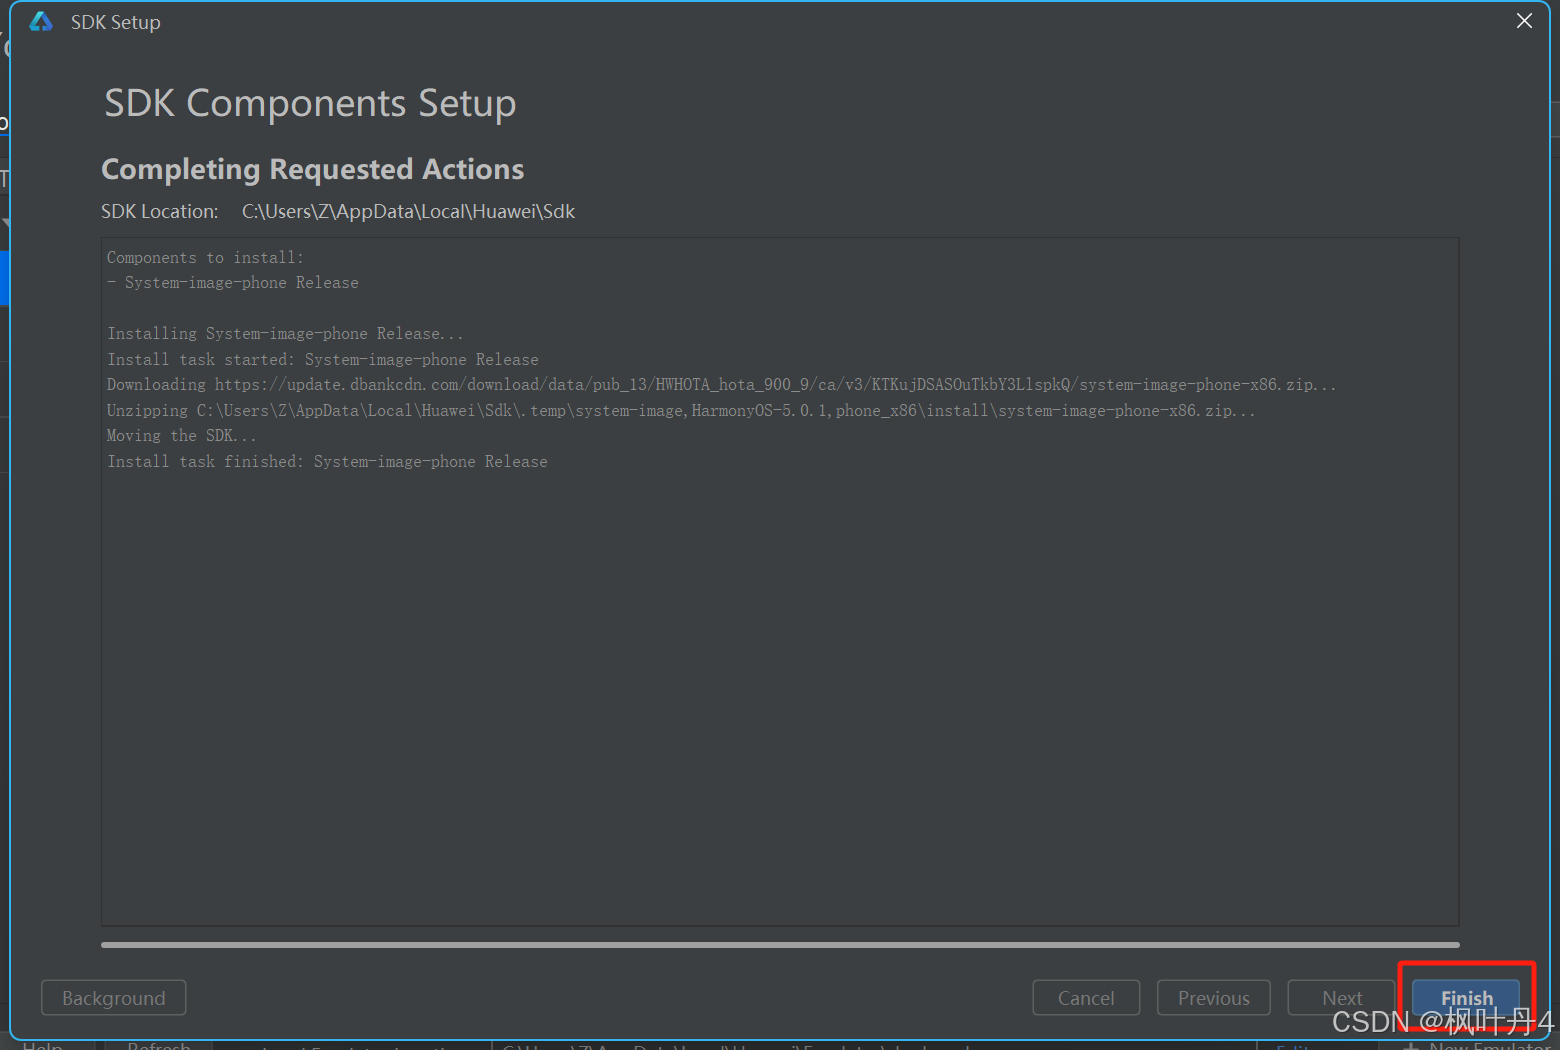The image size is (1560, 1050).
Task: Click the download URL log line
Action: point(720,385)
